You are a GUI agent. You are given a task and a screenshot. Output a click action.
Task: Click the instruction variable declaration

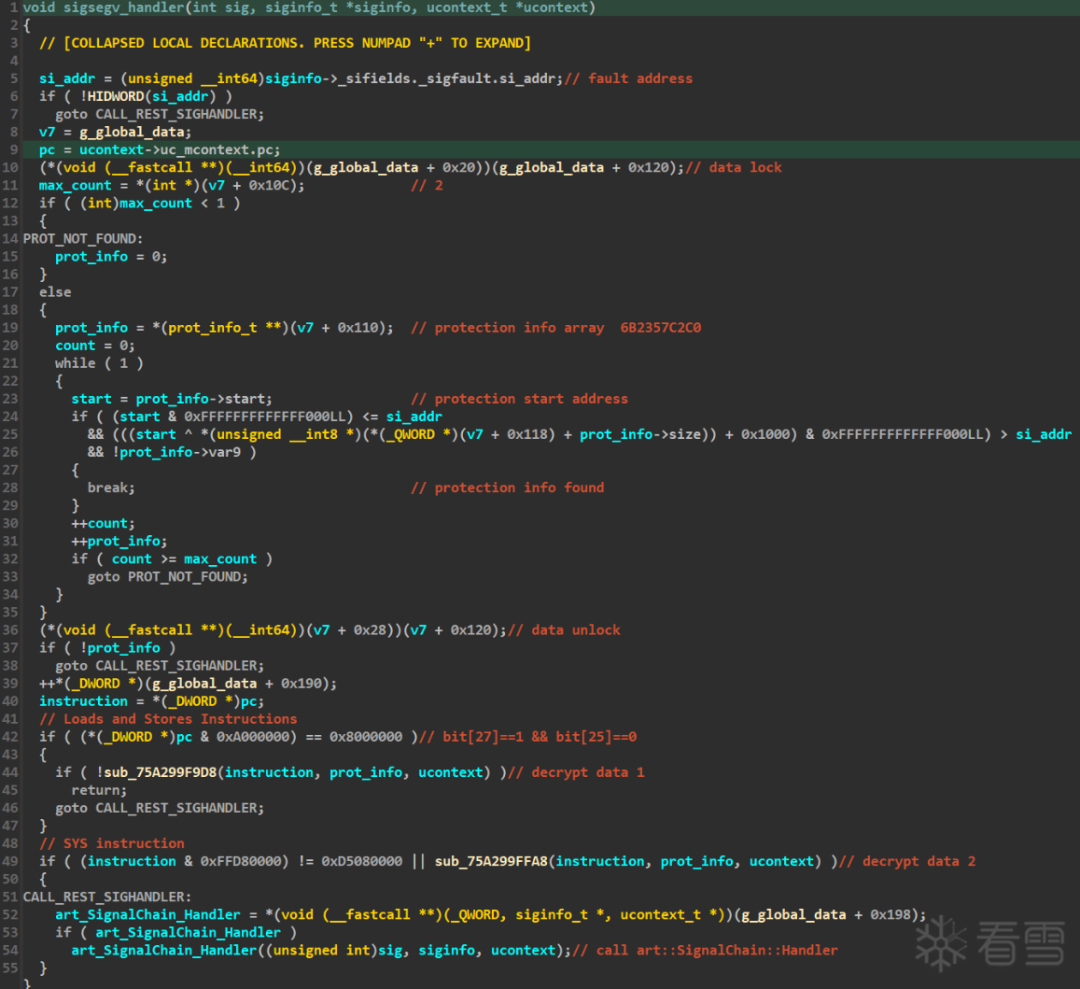pos(83,700)
